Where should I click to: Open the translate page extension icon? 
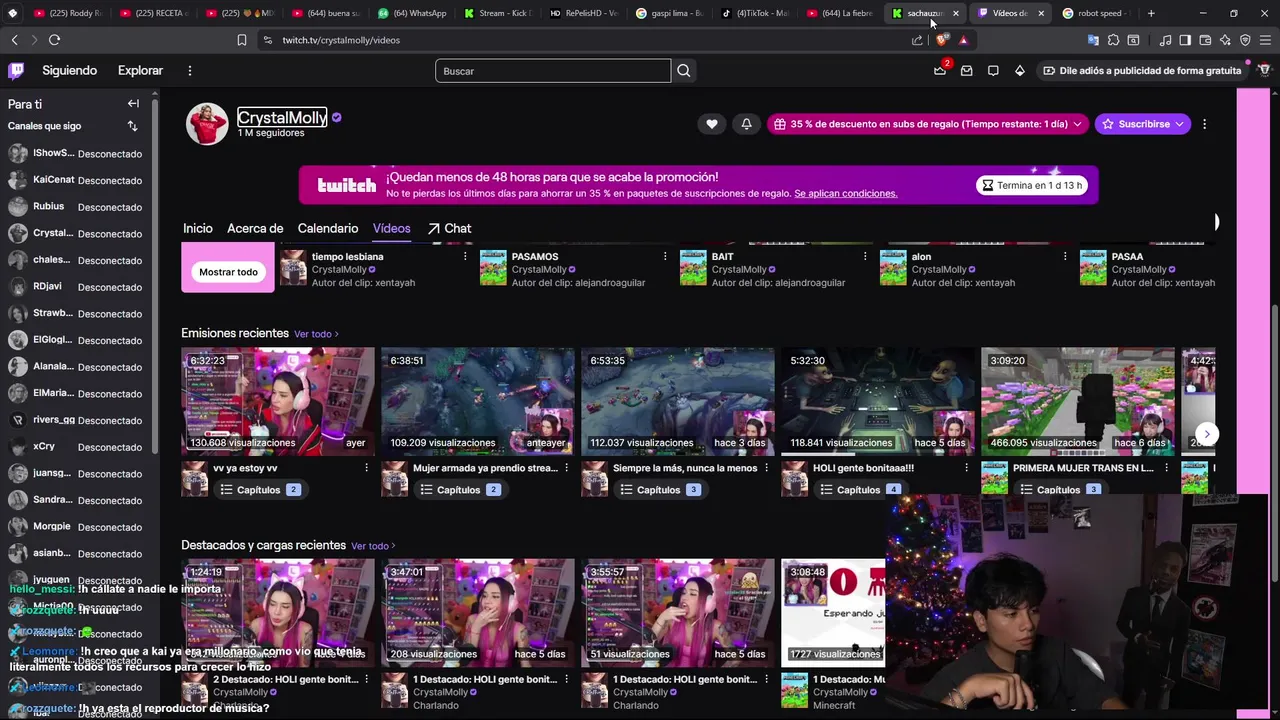tap(1093, 40)
